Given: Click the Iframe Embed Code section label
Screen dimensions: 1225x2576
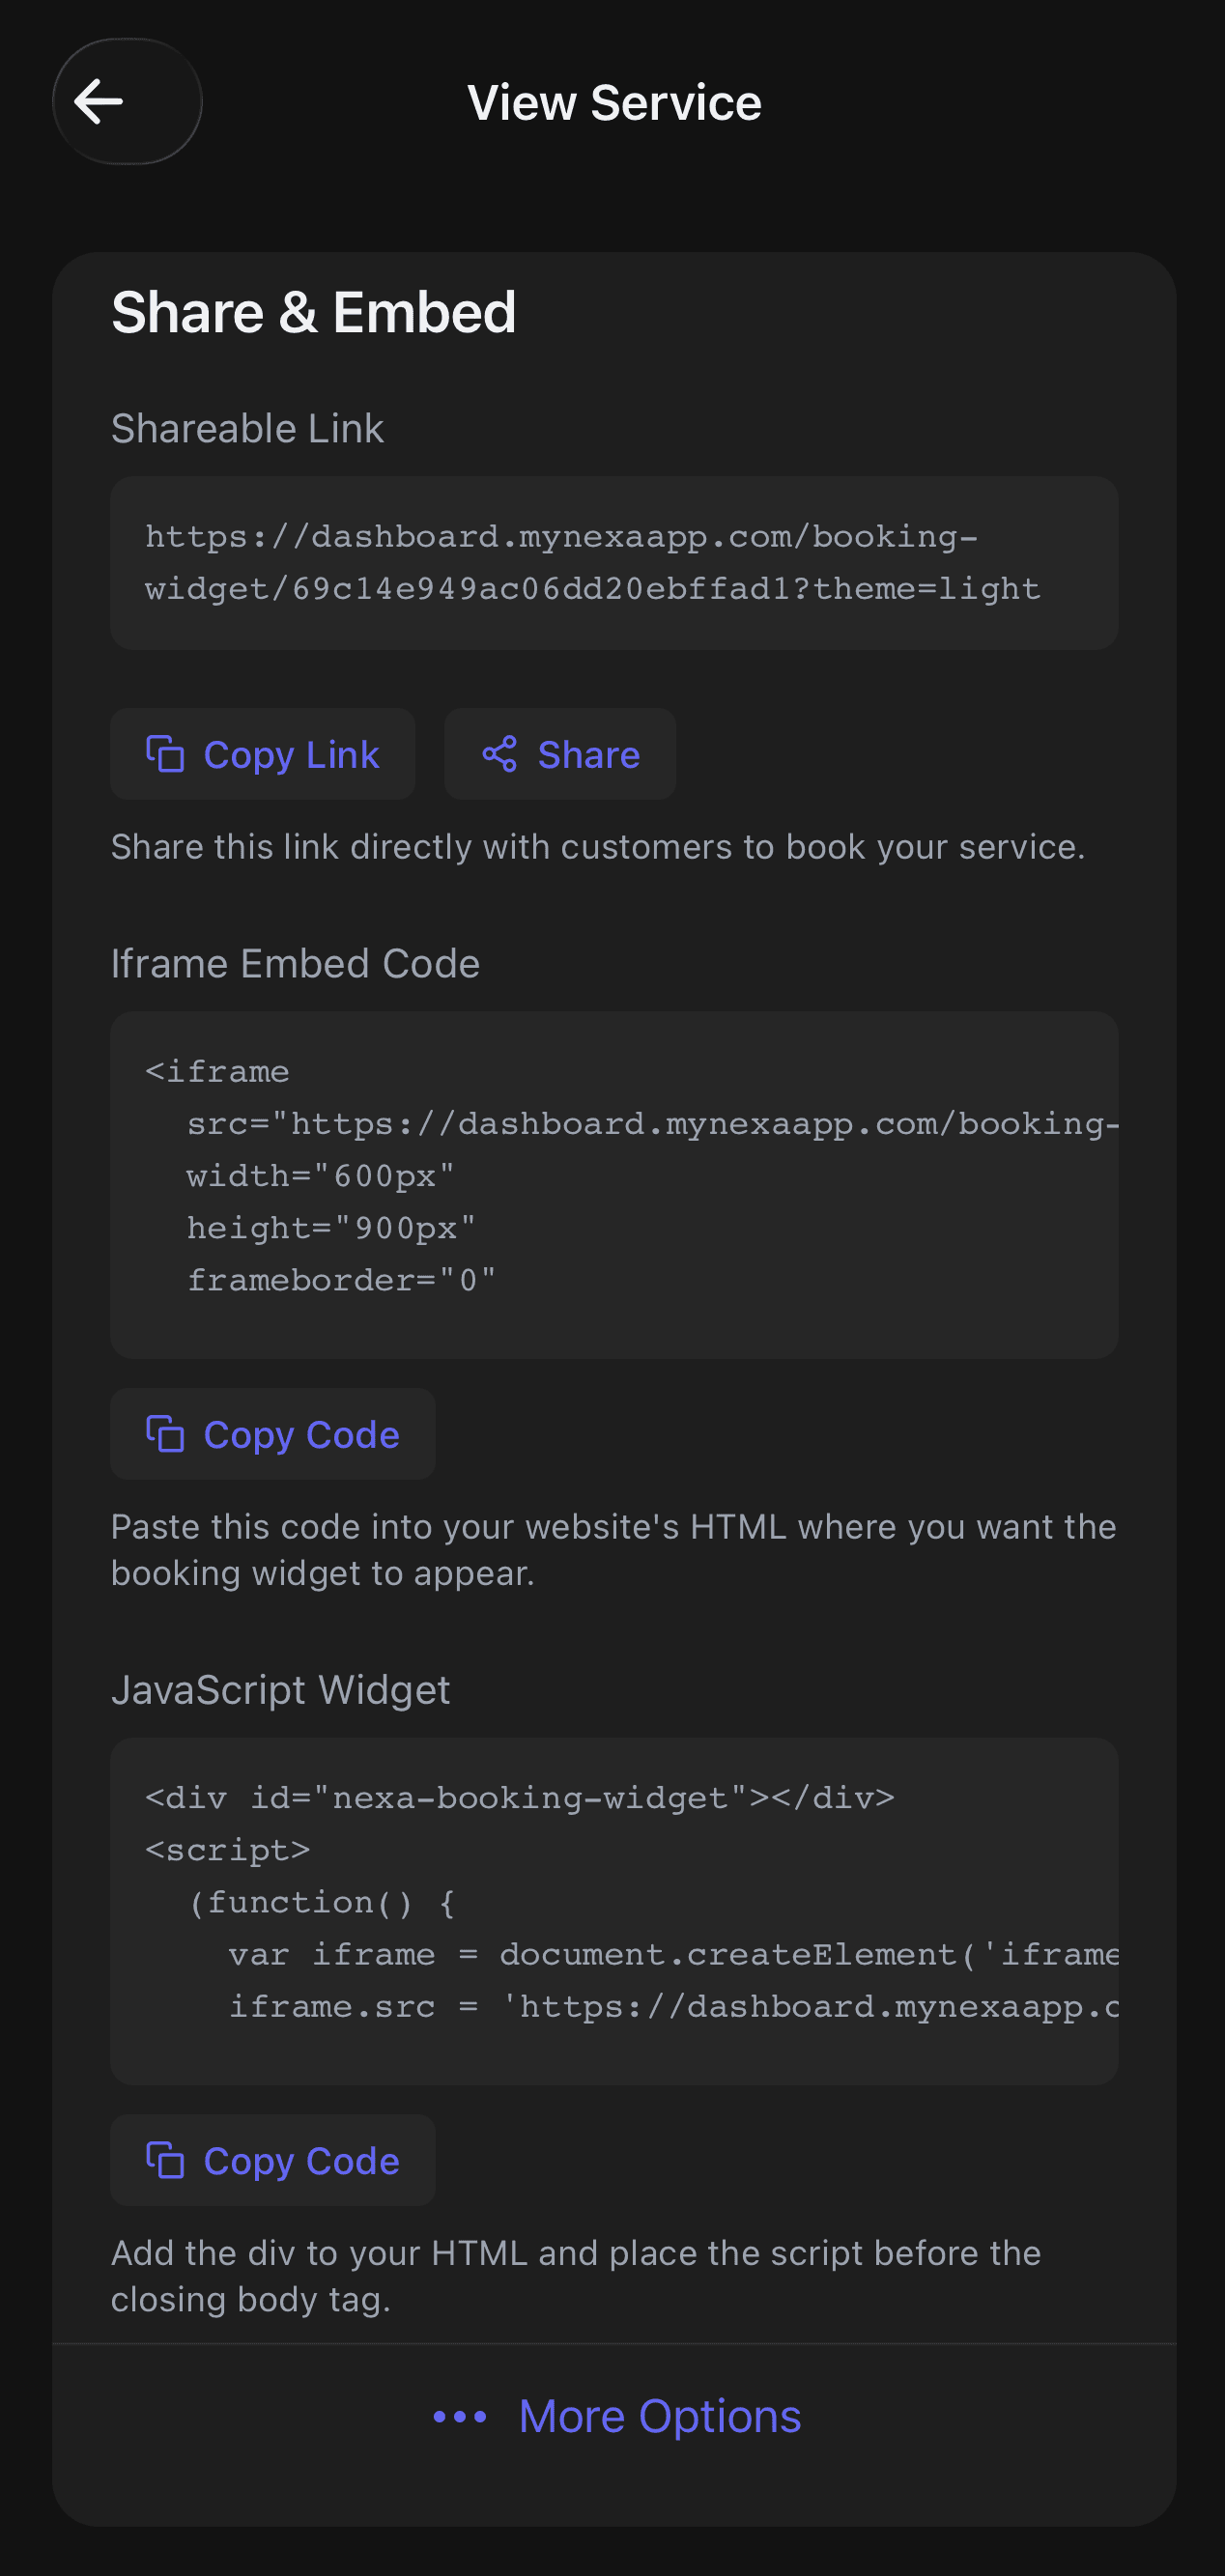Looking at the screenshot, I should pos(295,964).
